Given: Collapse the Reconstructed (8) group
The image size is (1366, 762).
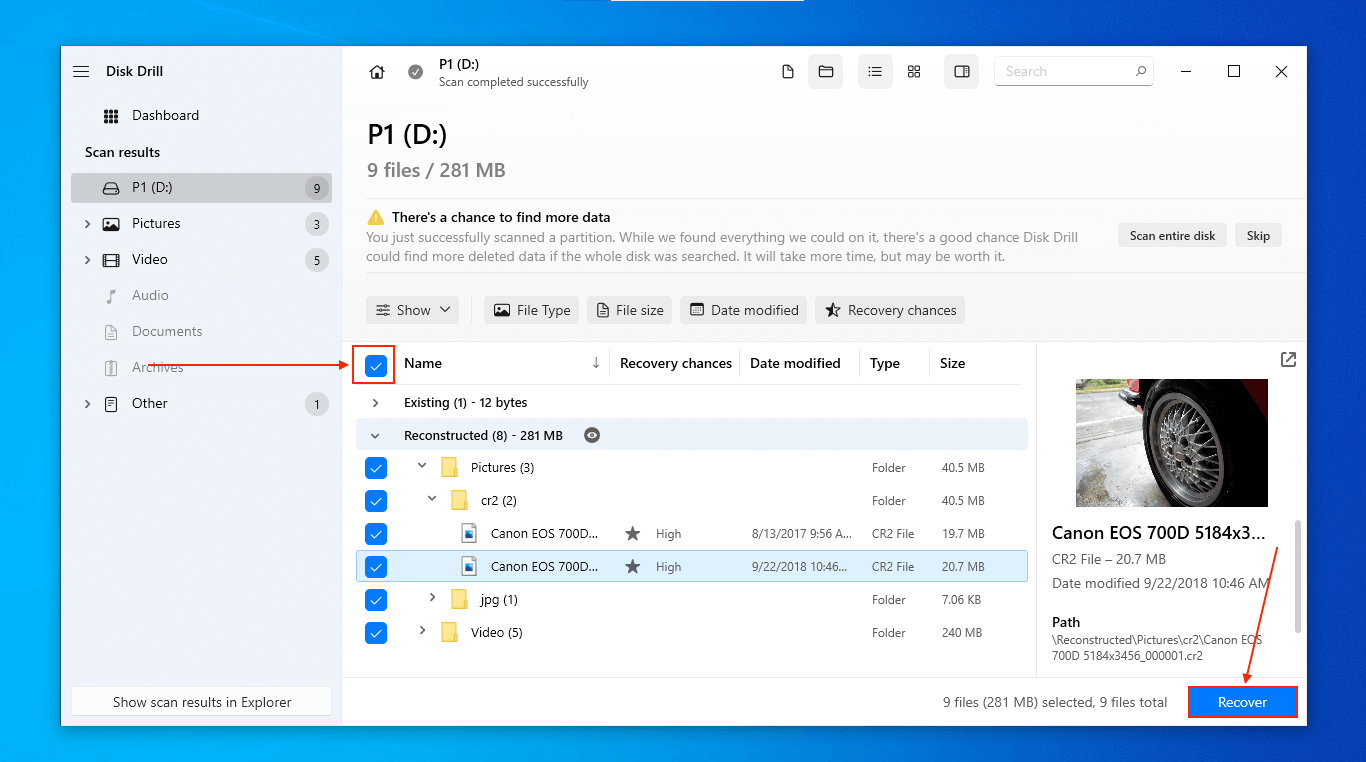Looking at the screenshot, I should pos(376,436).
